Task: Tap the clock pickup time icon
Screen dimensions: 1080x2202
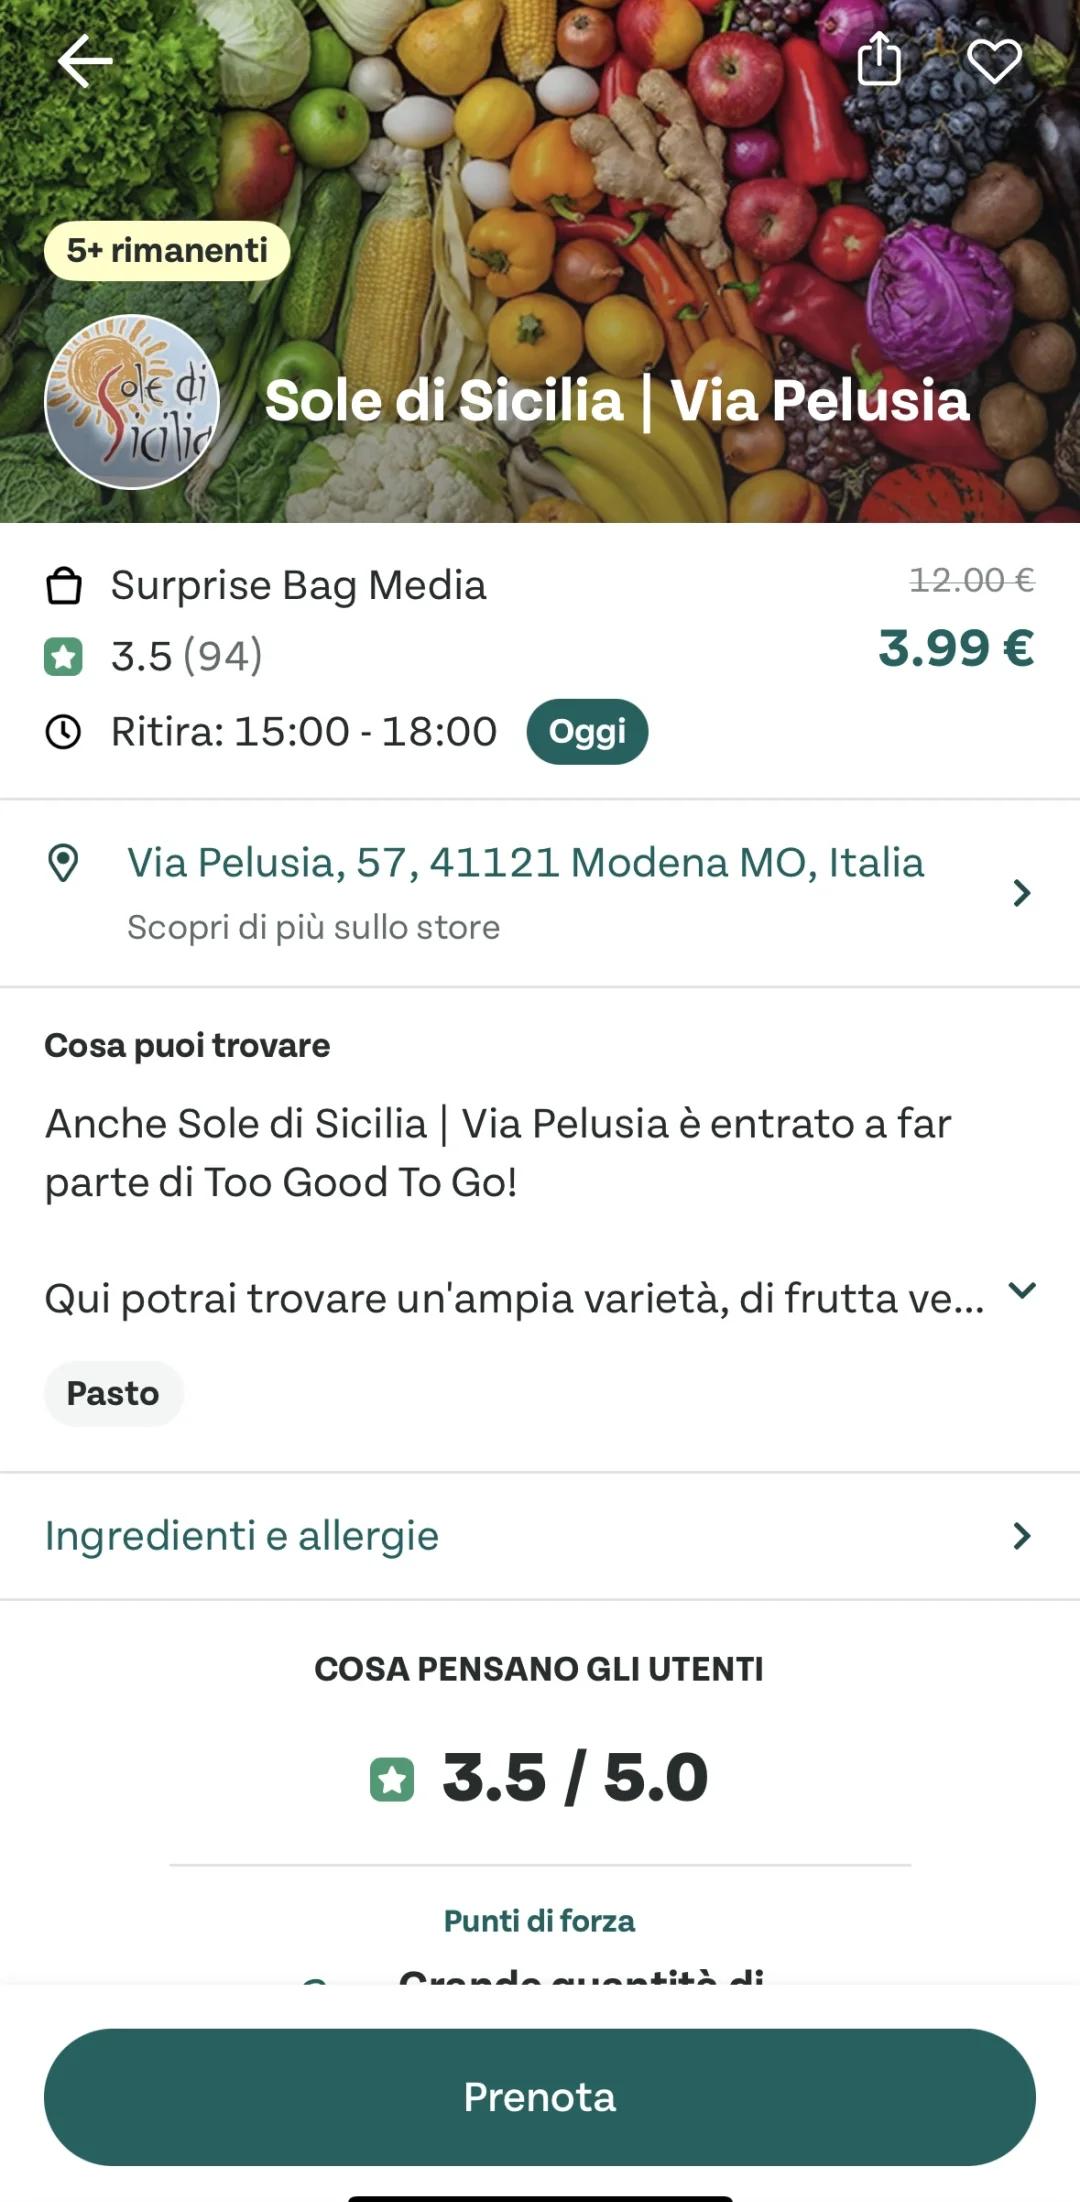Action: [63, 732]
